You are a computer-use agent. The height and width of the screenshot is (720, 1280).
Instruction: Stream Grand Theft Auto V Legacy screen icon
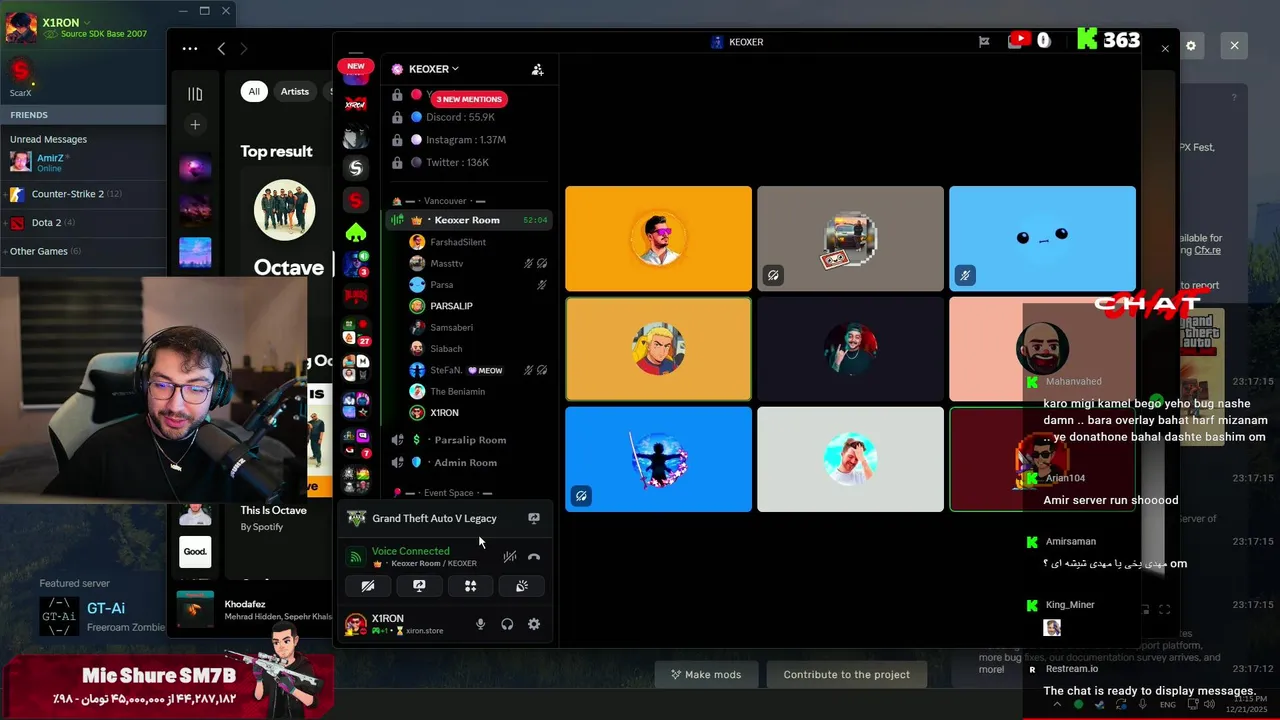point(534,518)
